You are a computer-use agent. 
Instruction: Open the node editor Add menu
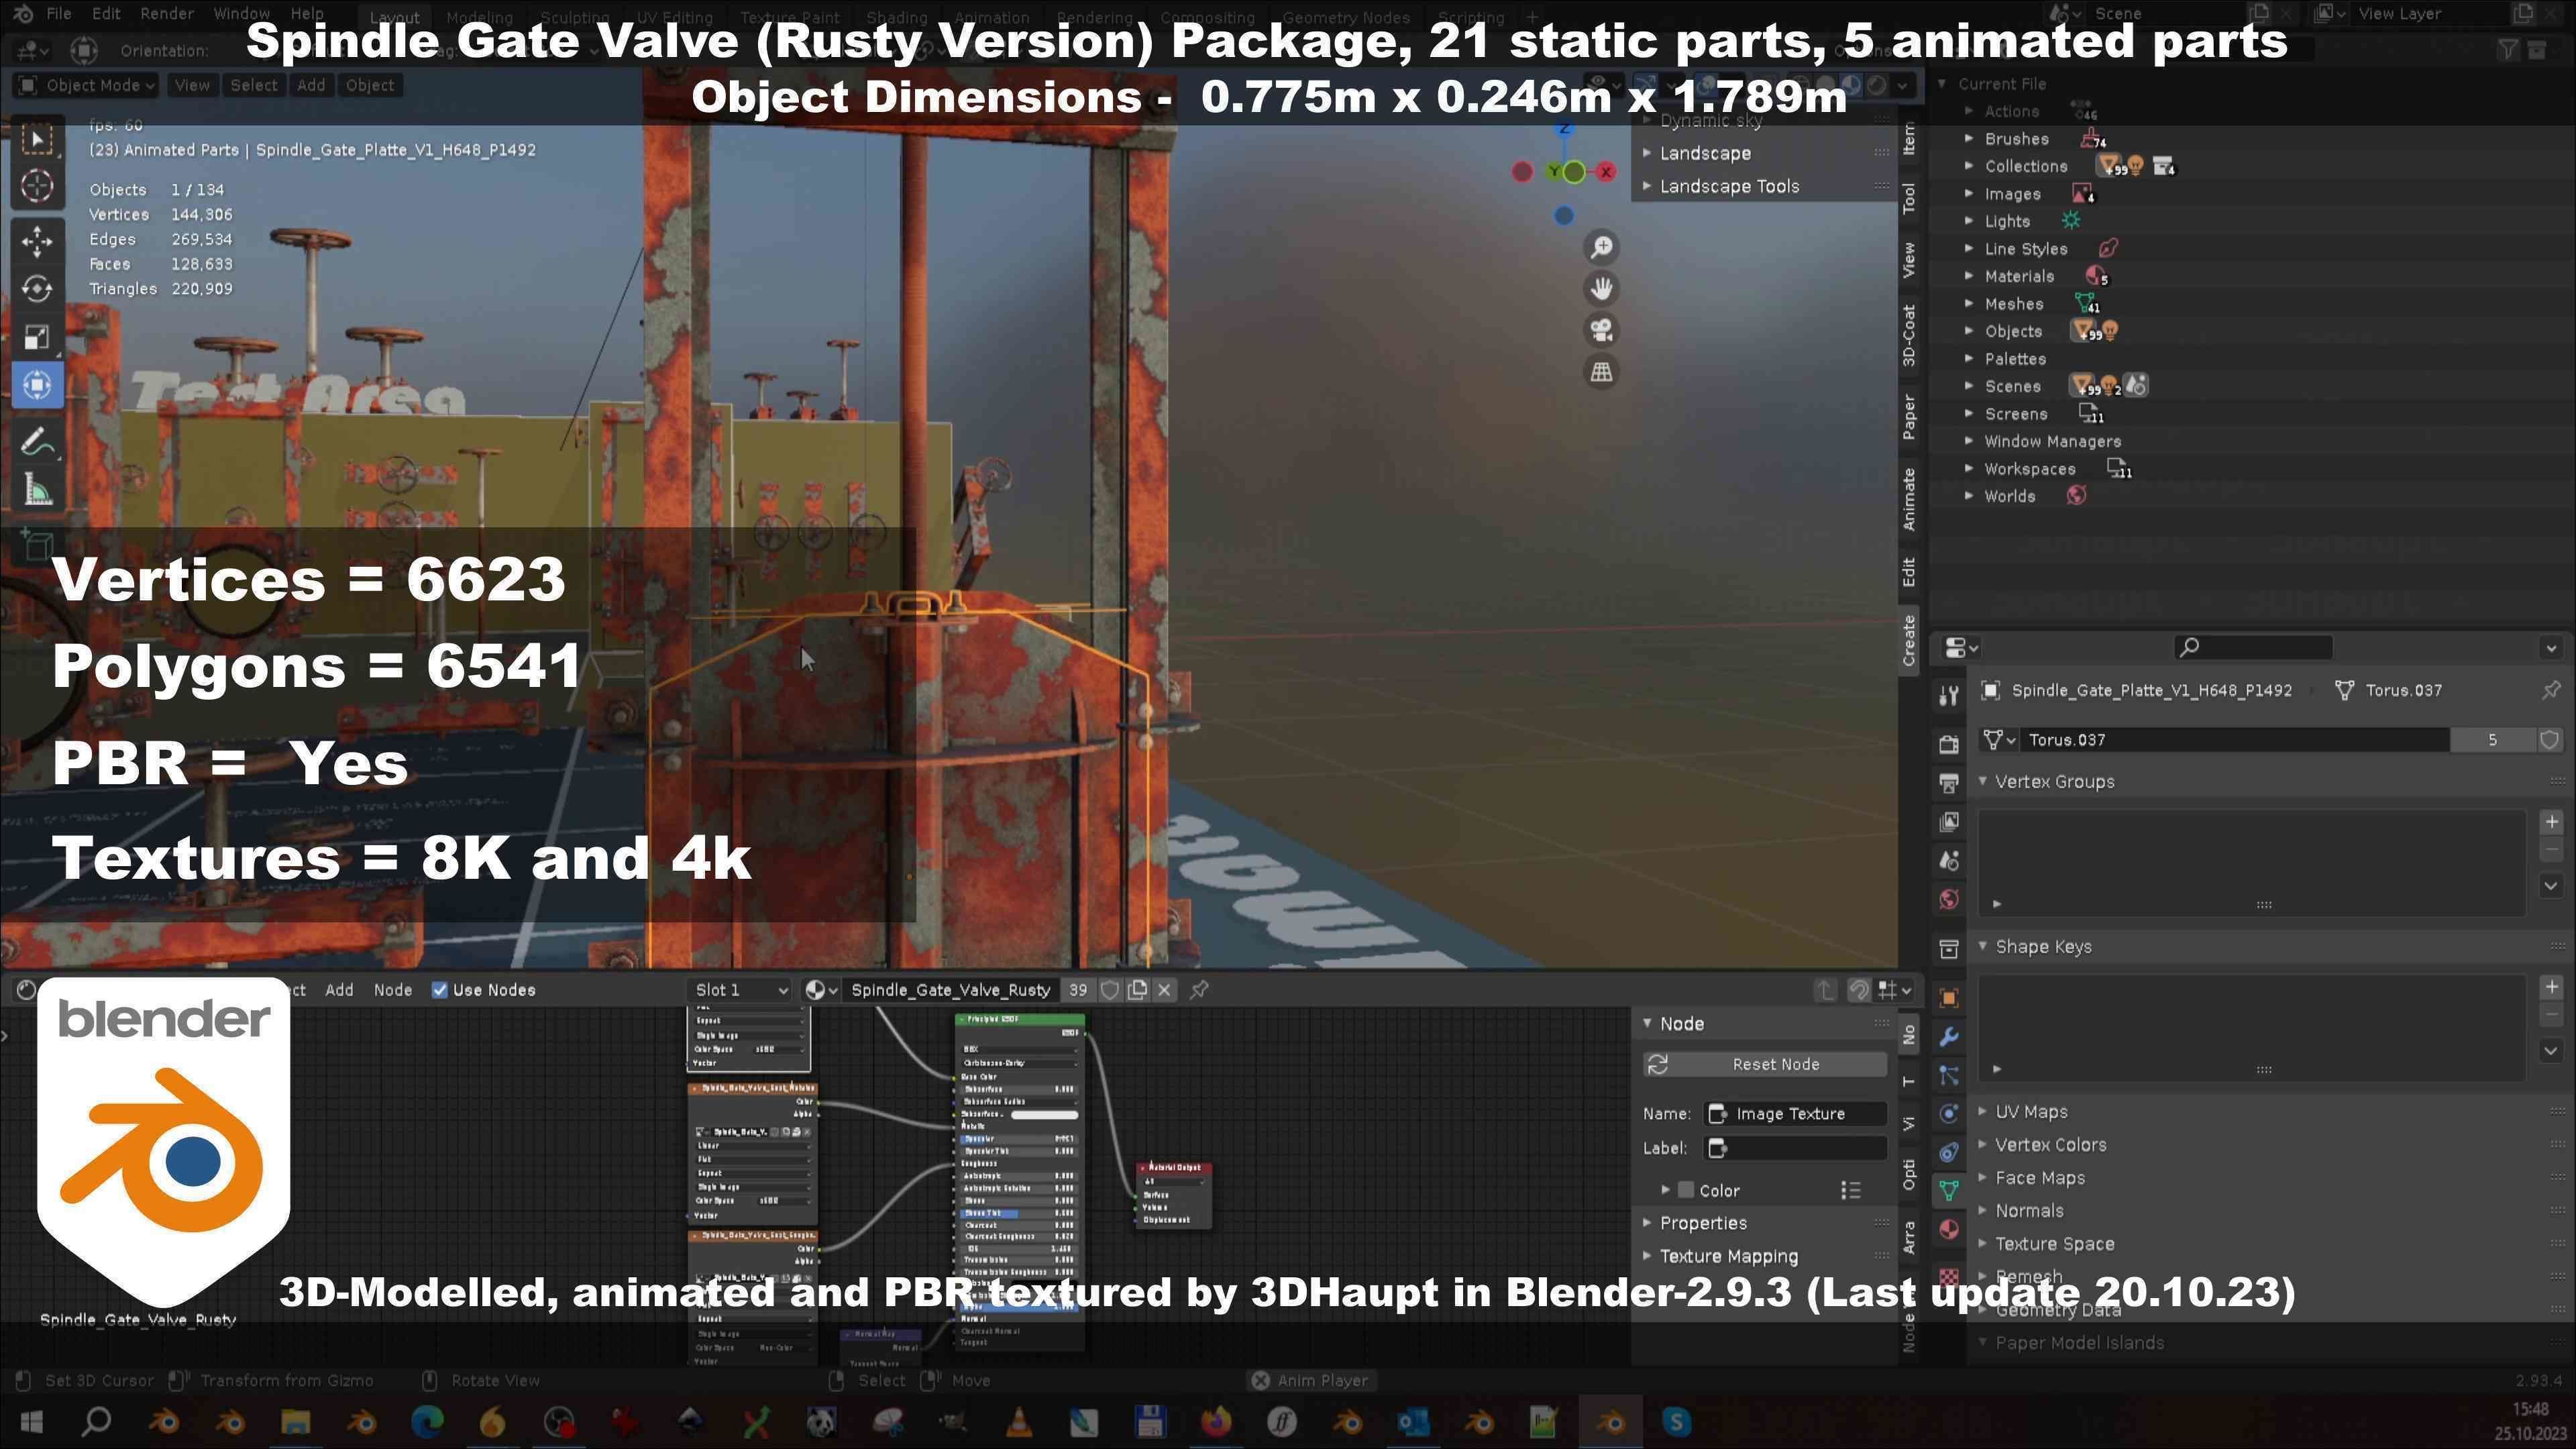(339, 990)
